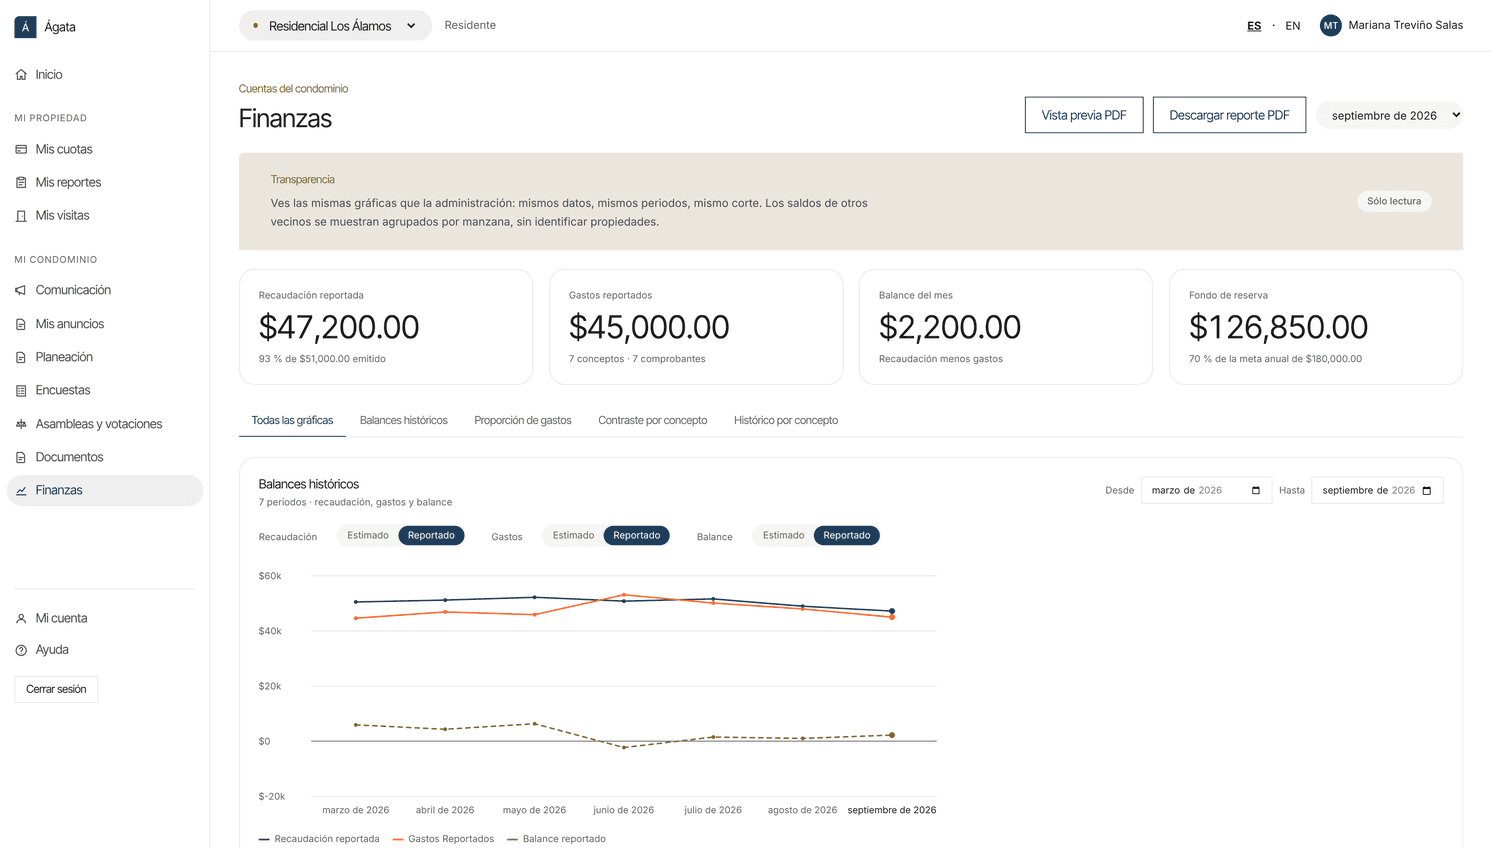Open the Proporción de gastos tab
This screenshot has height=848, width=1492.
tap(523, 420)
